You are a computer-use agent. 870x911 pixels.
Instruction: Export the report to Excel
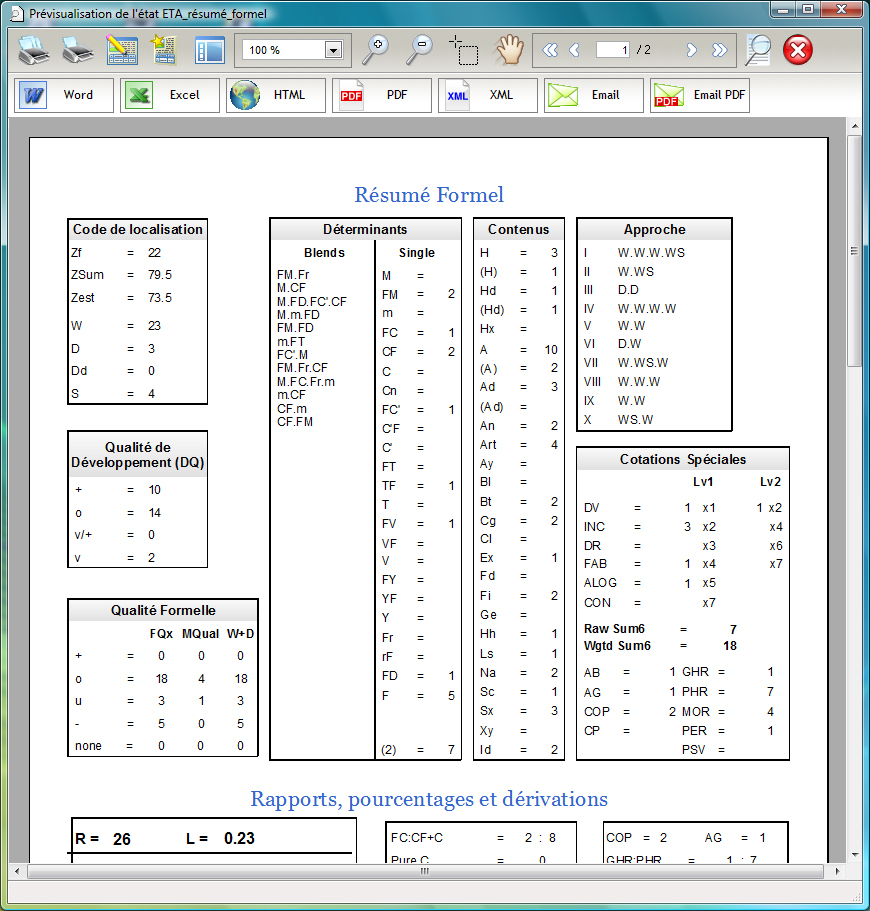point(167,95)
